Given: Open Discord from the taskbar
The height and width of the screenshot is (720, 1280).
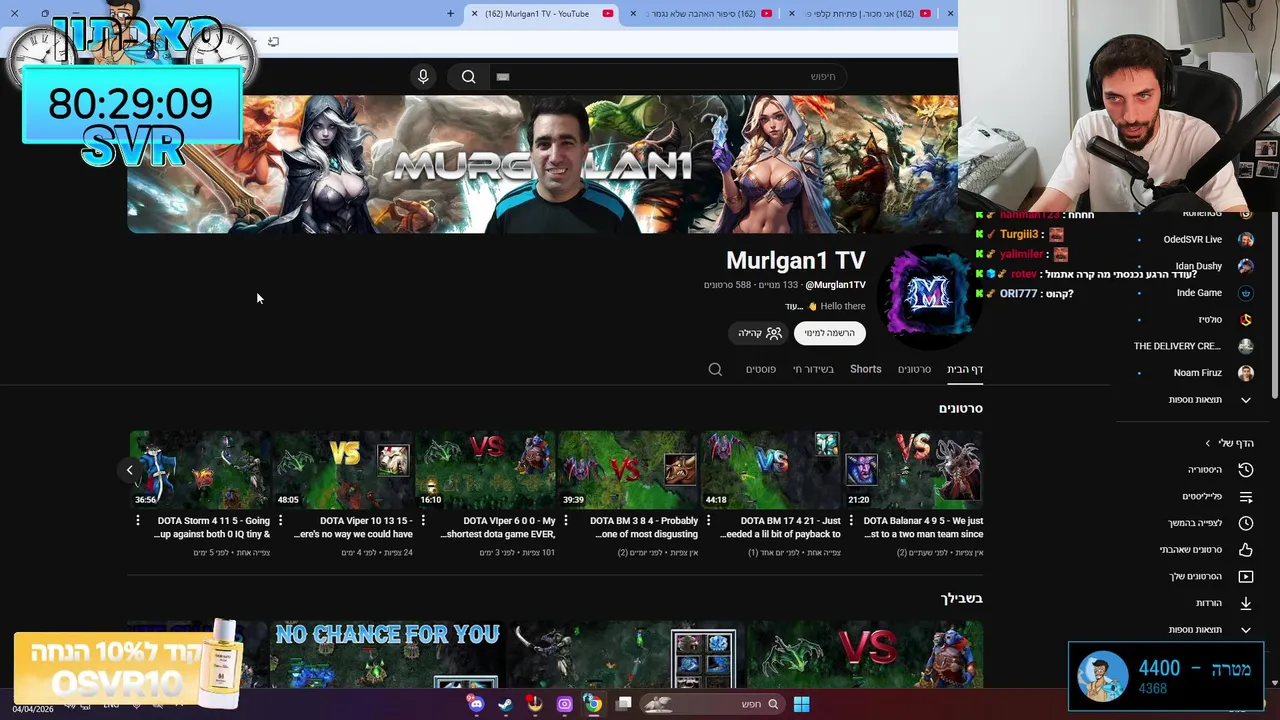Looking at the screenshot, I should click(x=476, y=704).
